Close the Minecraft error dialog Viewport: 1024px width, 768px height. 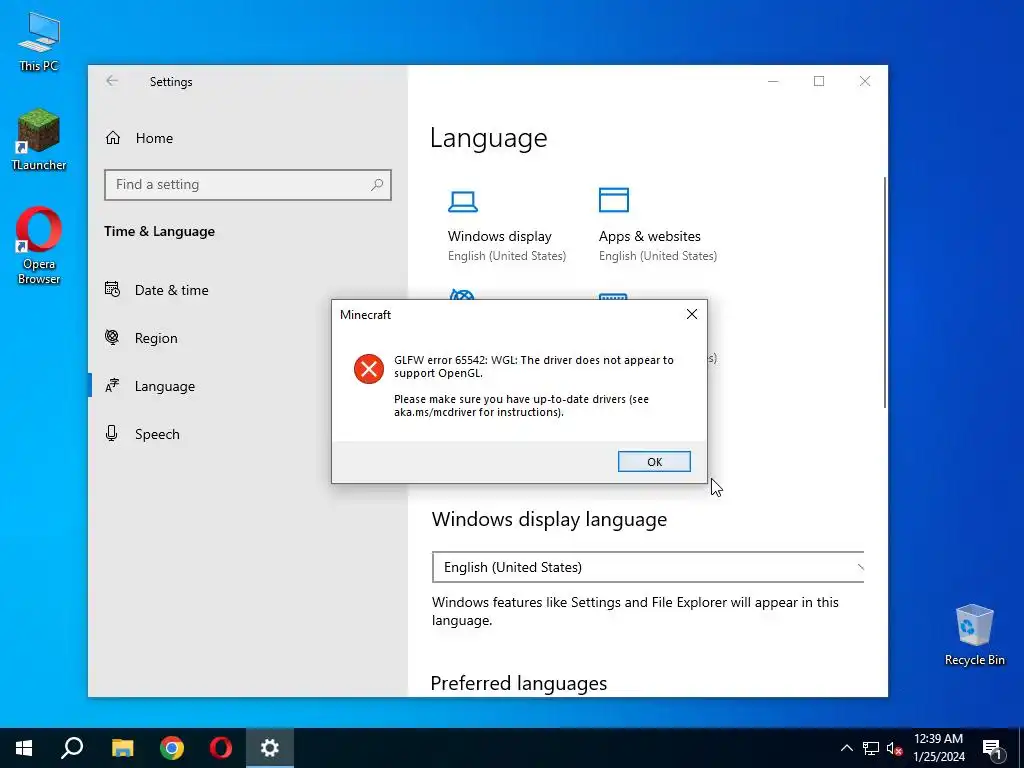click(x=692, y=314)
